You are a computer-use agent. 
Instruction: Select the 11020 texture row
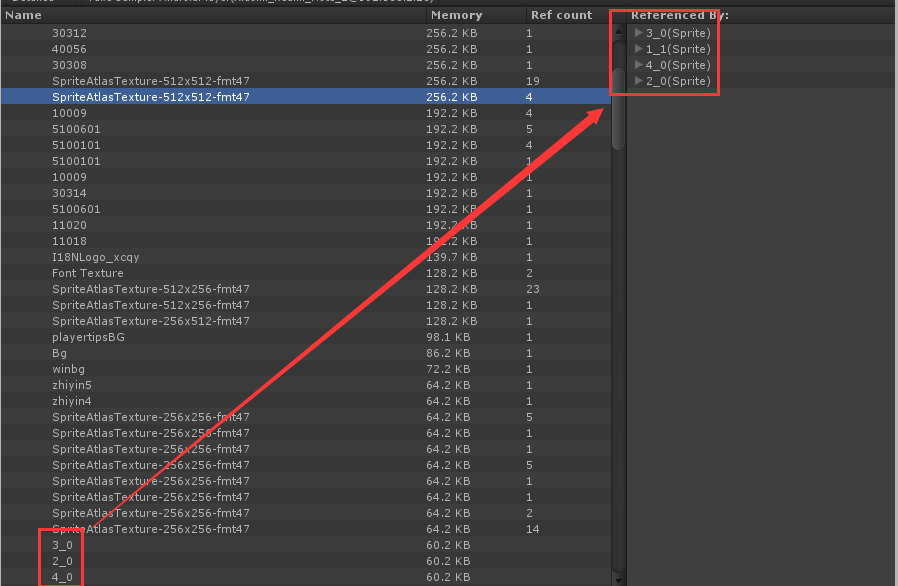tap(306, 226)
